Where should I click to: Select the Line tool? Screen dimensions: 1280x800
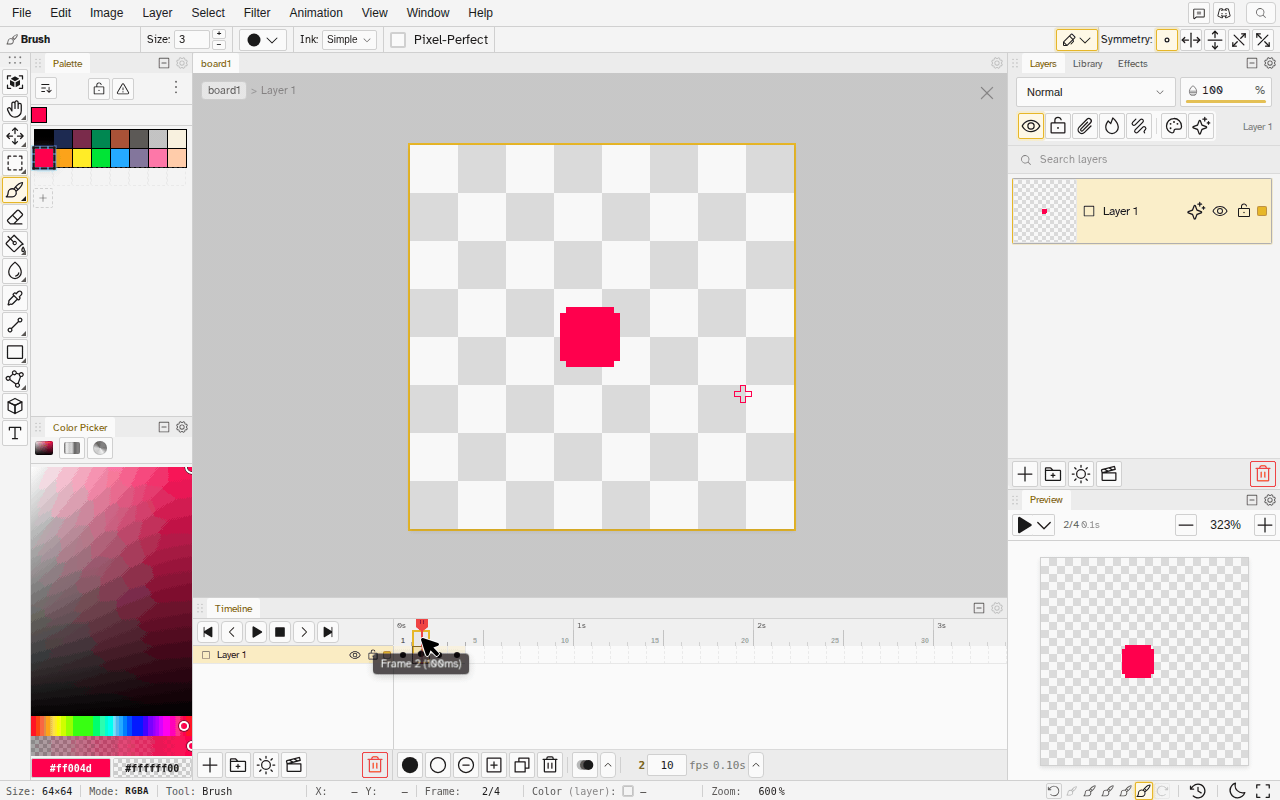pyautogui.click(x=15, y=325)
